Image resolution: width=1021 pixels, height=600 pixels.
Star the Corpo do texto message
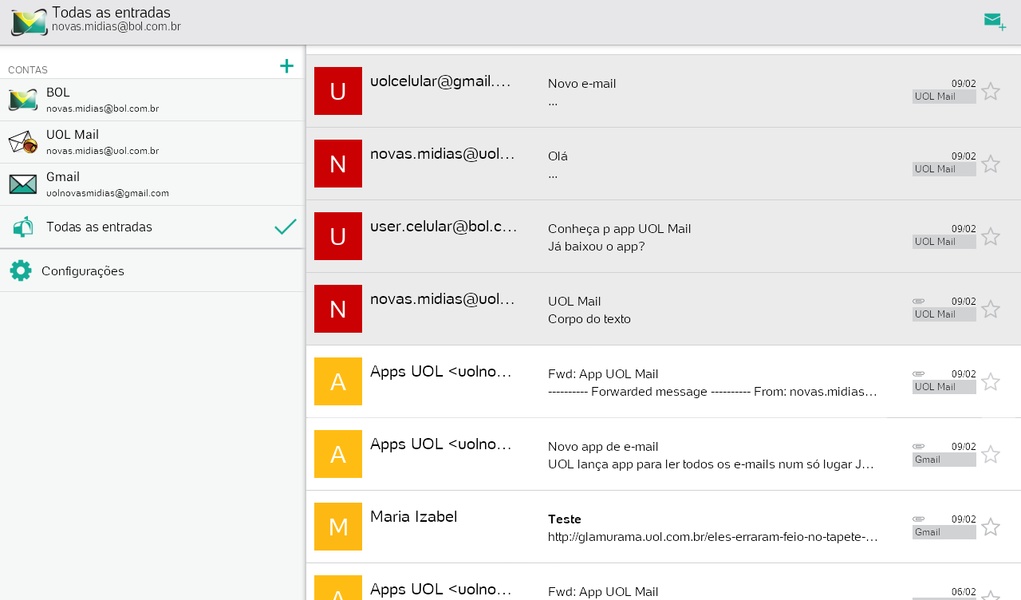pos(990,309)
